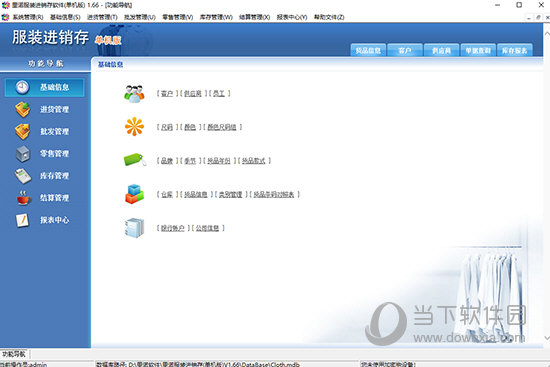This screenshot has width=550, height=367.
Task: Open the 公司信息 link
Action: click(207, 228)
